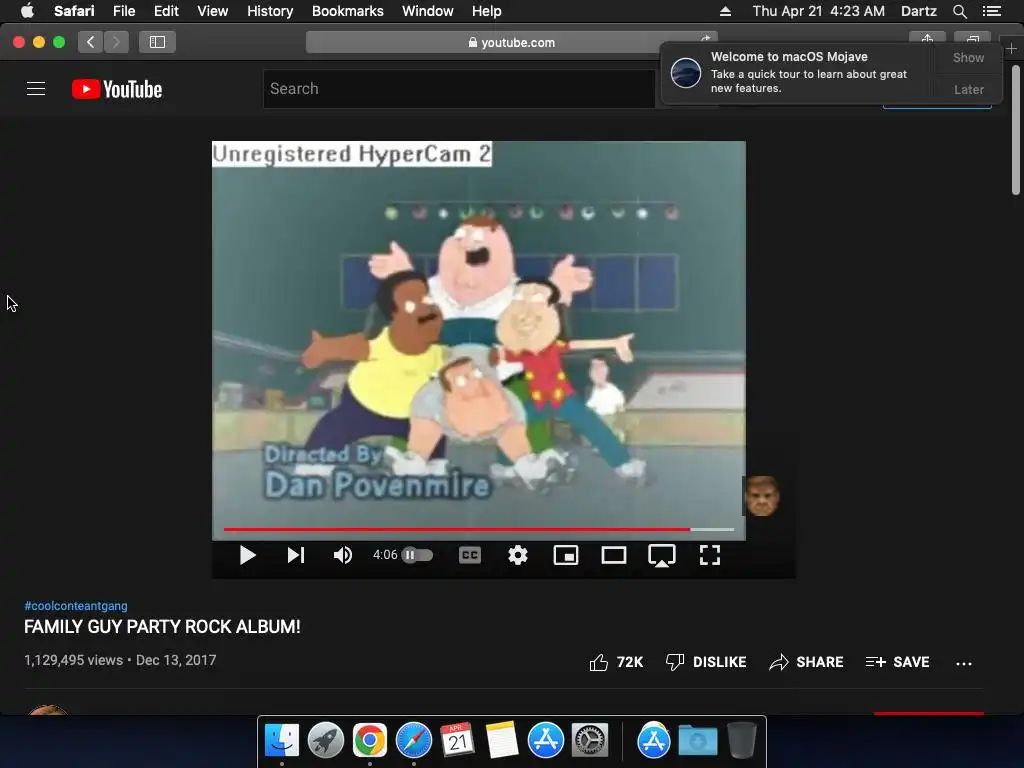1024x768 pixels.
Task: Go to YouTube home via logo
Action: pos(117,89)
